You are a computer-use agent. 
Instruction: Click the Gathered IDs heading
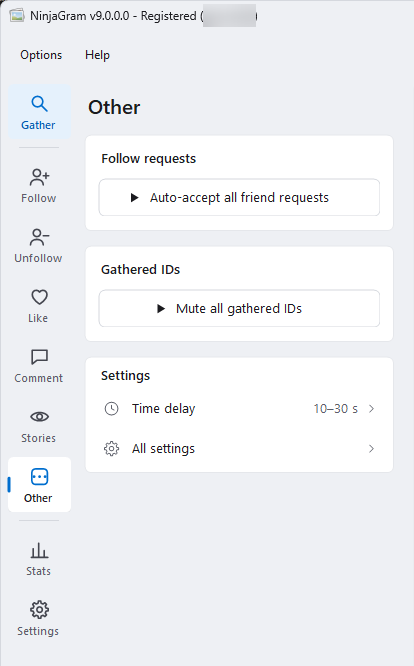click(141, 270)
